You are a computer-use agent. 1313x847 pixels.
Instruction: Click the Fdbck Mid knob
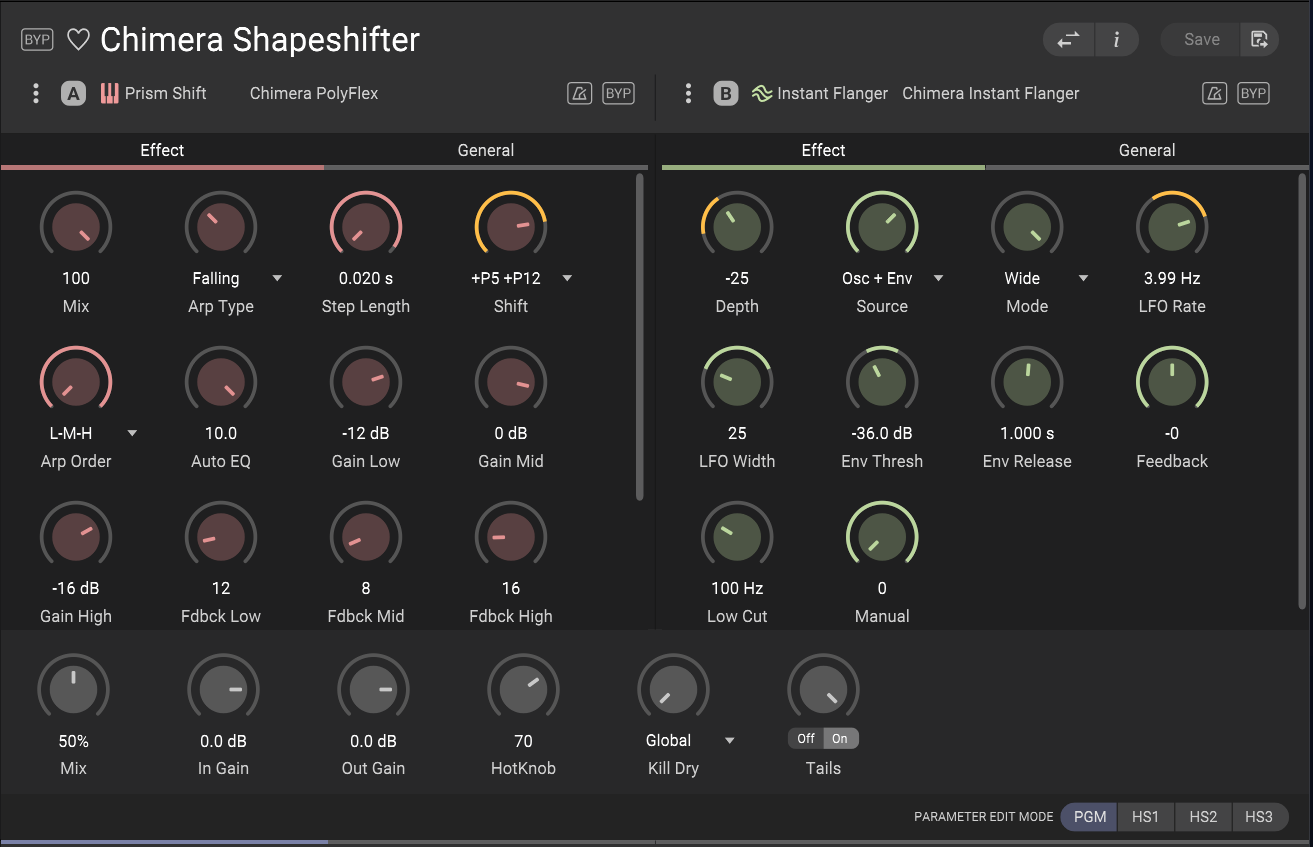(366, 537)
